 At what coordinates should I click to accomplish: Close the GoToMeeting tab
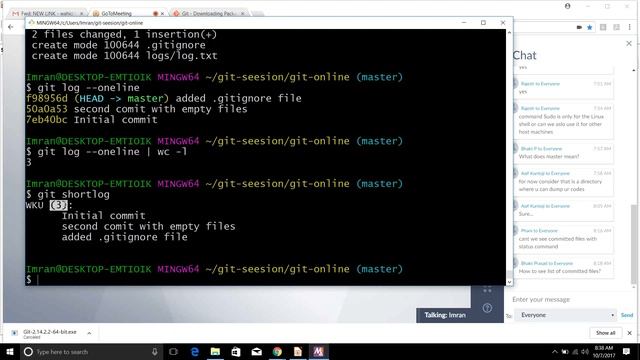tap(162, 13)
